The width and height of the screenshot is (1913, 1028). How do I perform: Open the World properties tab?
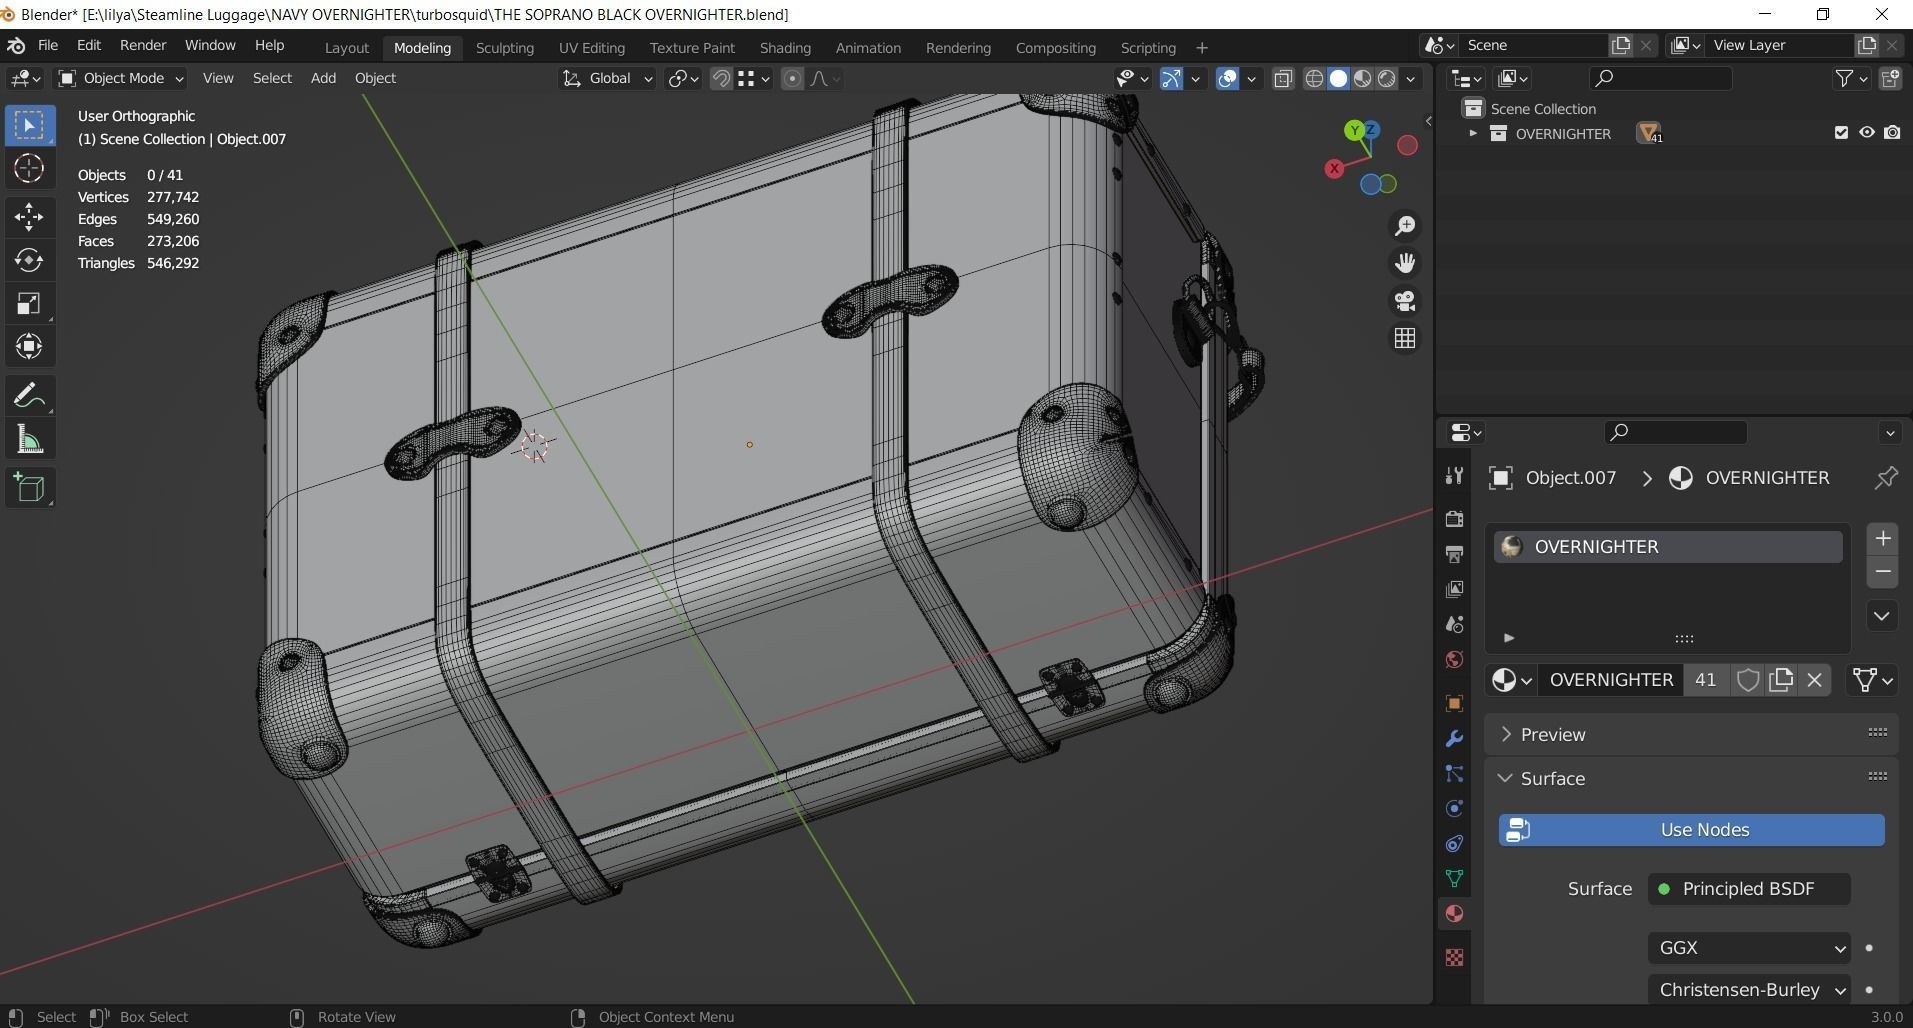pos(1454,660)
